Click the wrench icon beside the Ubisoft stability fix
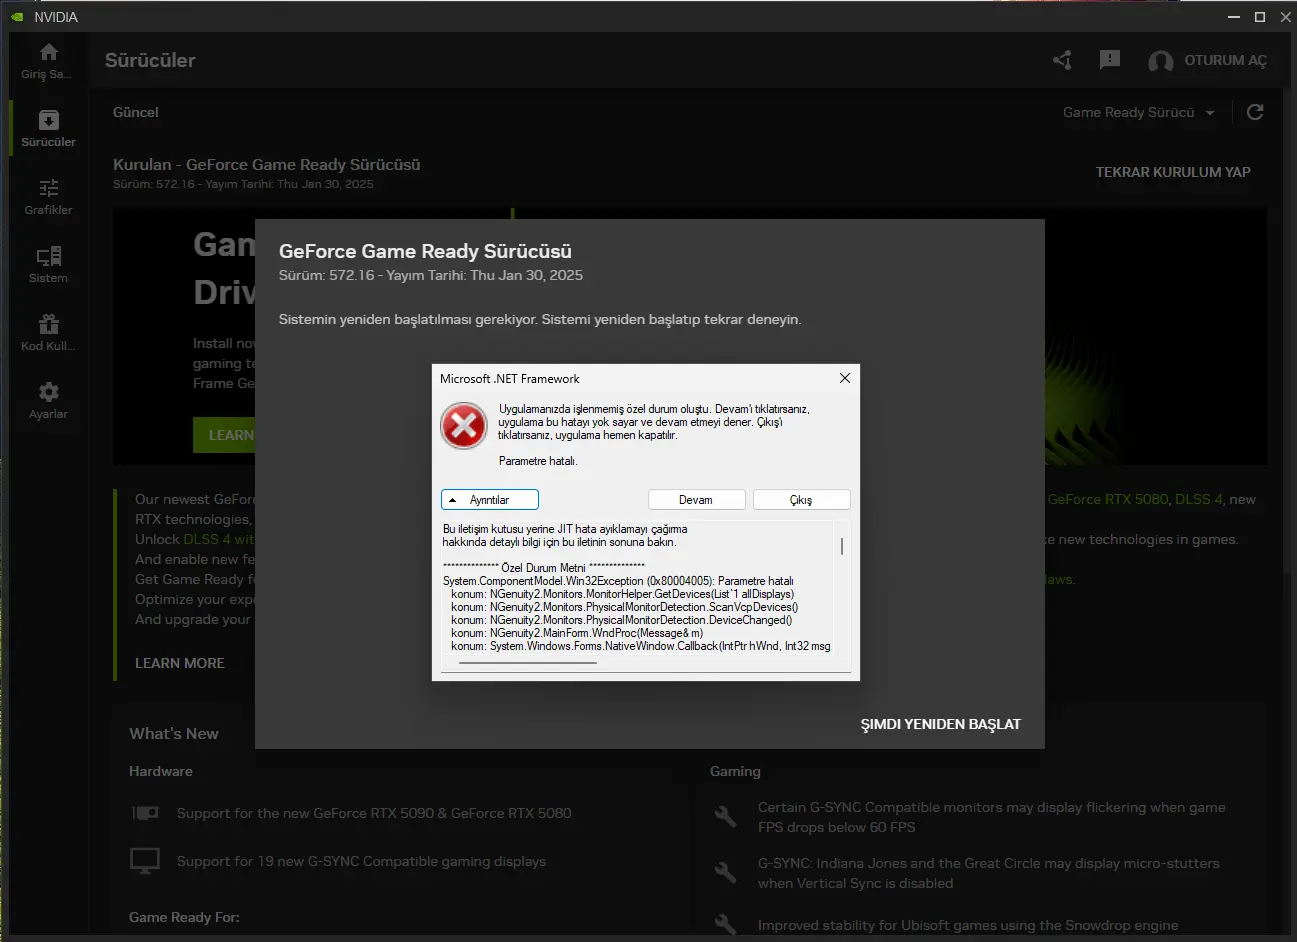 [725, 925]
